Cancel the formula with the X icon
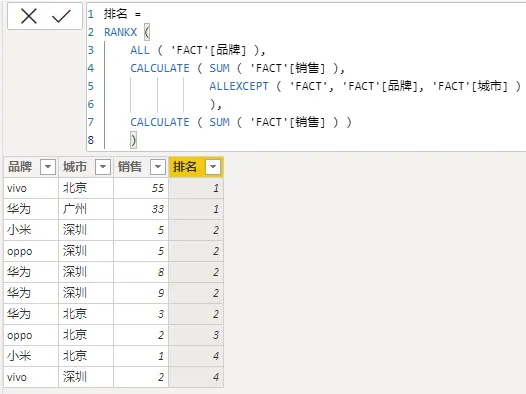The height and width of the screenshot is (394, 526). (29, 16)
